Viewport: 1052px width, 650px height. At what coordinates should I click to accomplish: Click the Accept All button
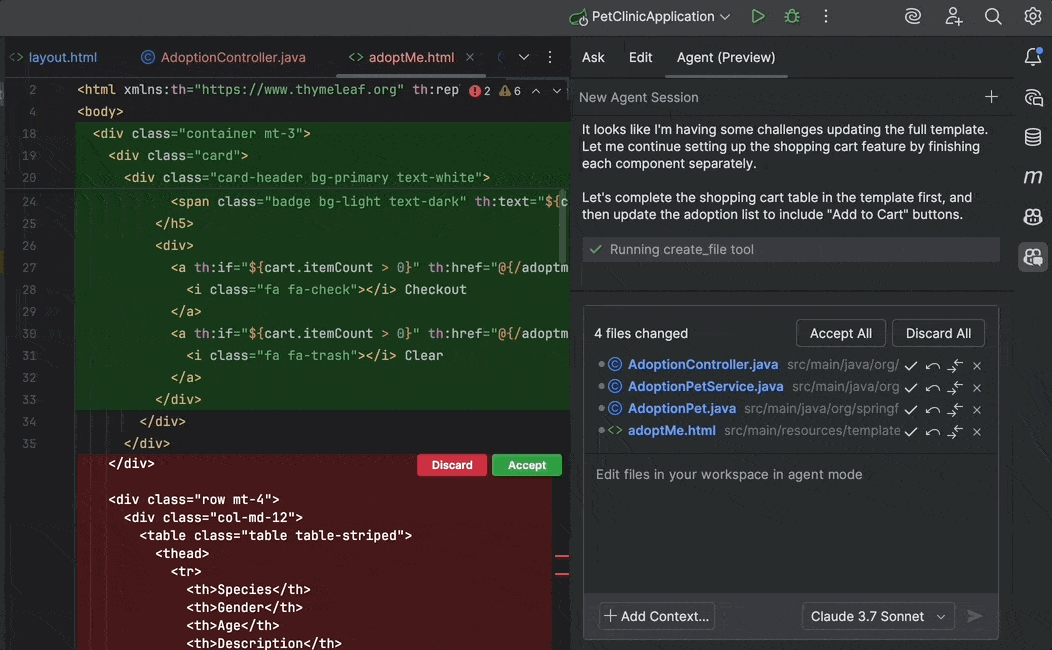pyautogui.click(x=841, y=333)
